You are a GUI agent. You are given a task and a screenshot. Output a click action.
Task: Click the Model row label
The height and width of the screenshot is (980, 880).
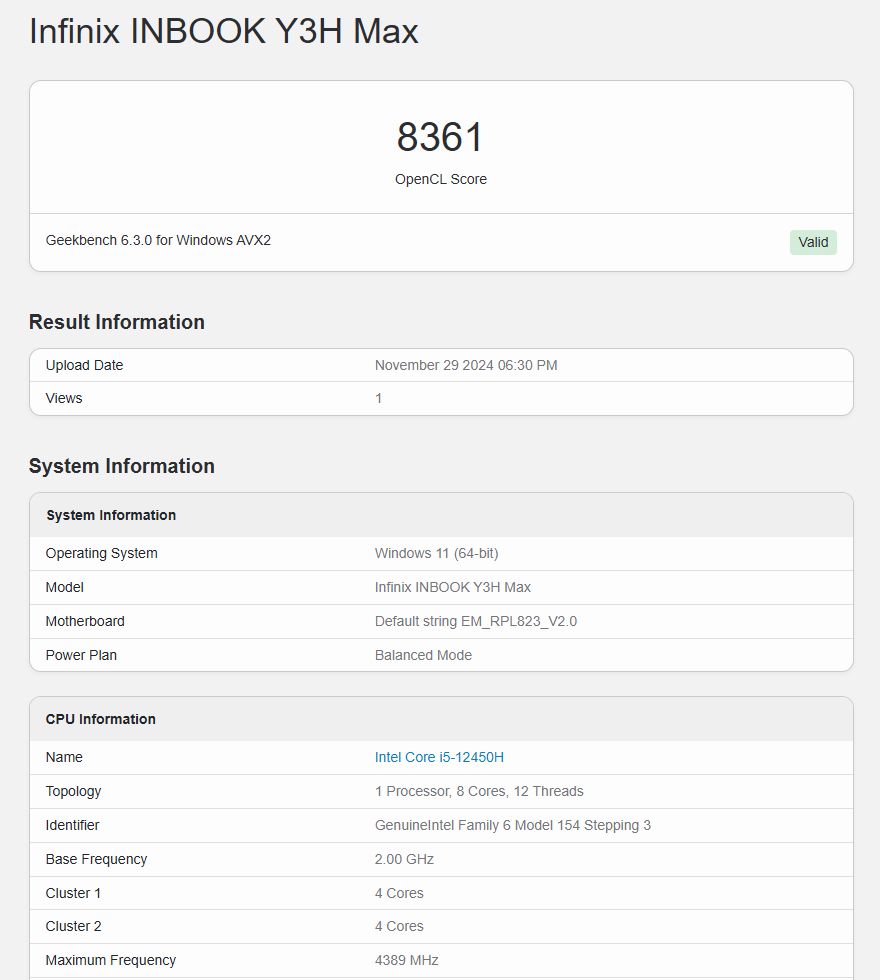click(x=64, y=587)
